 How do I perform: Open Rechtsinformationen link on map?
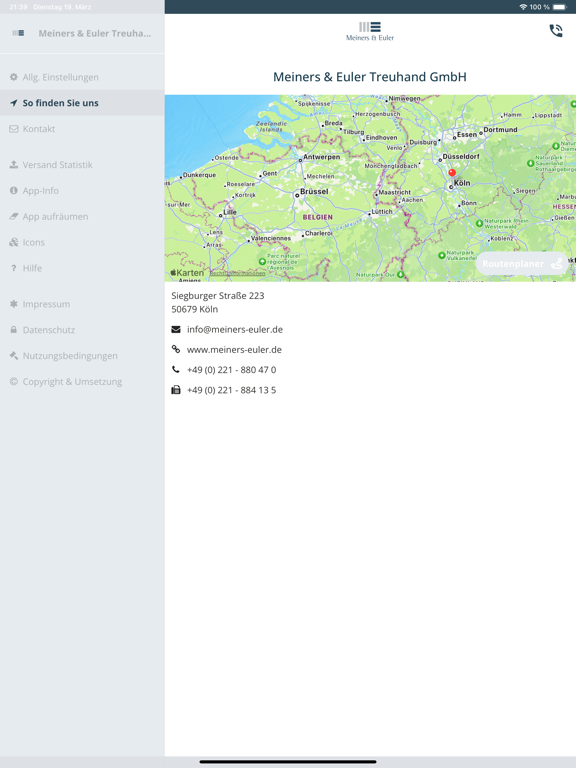(x=238, y=273)
